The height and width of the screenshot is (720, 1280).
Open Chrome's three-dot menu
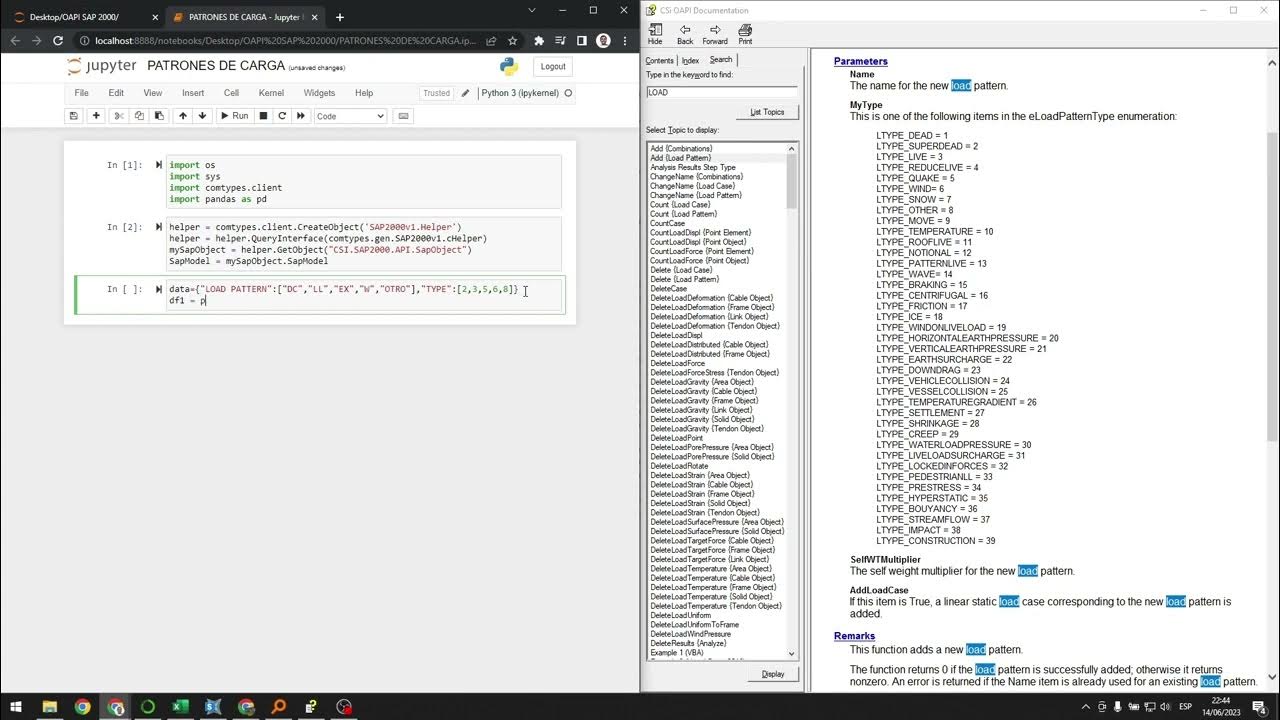[x=625, y=41]
